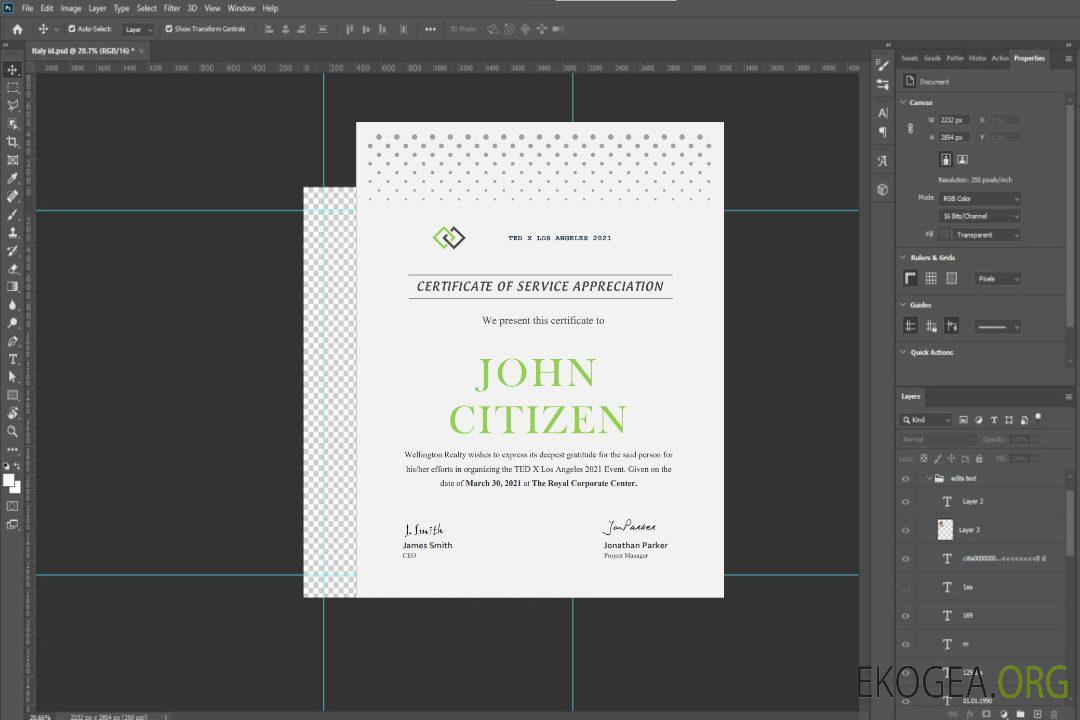1080x720 pixels.
Task: Select the Crop tool in the toolbar
Action: (x=13, y=142)
